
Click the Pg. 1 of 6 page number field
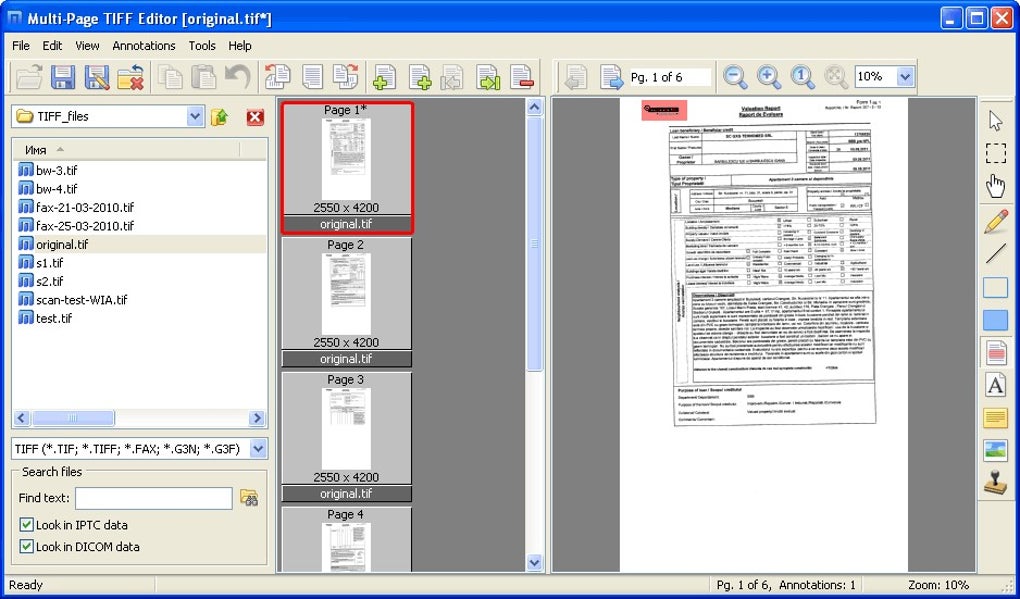click(670, 77)
